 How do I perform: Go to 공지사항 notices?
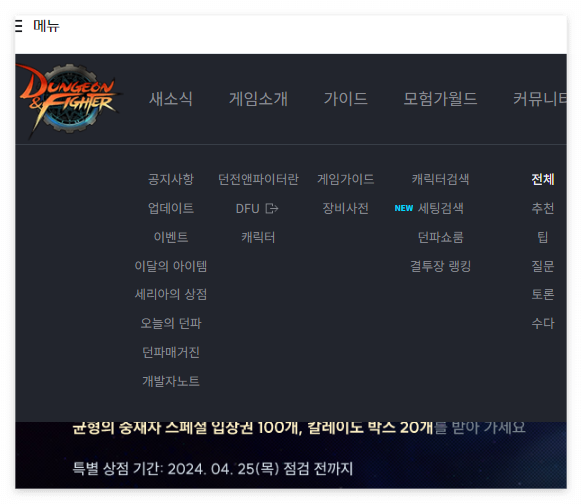click(x=171, y=179)
